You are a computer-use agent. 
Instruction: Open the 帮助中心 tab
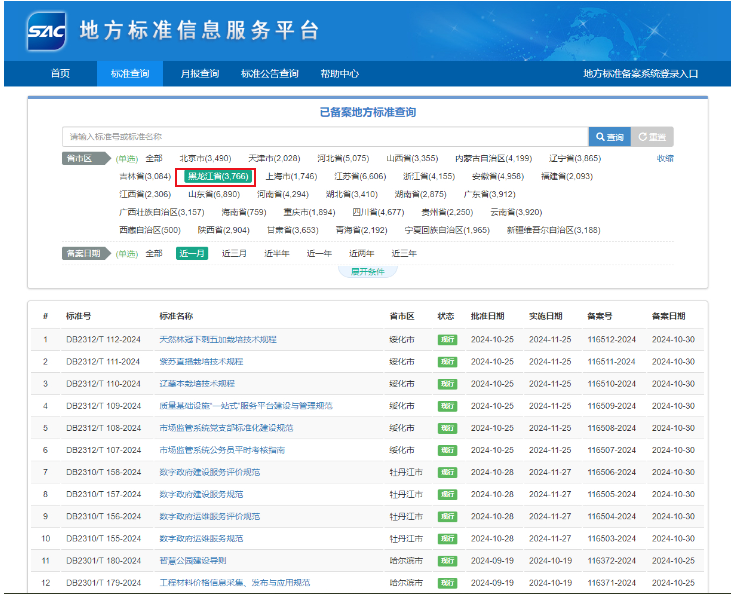pos(339,74)
